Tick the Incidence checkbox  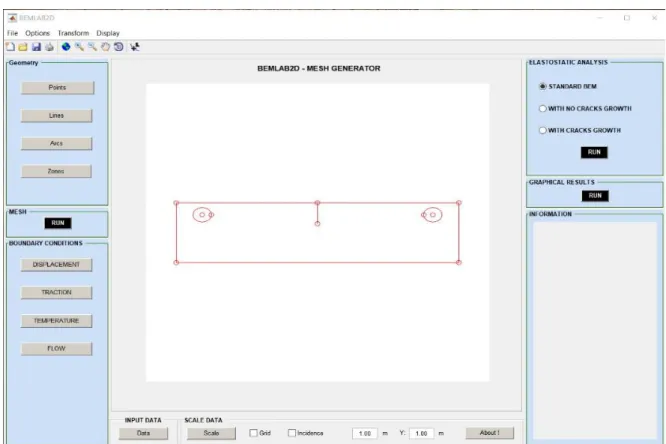pyautogui.click(x=292, y=433)
